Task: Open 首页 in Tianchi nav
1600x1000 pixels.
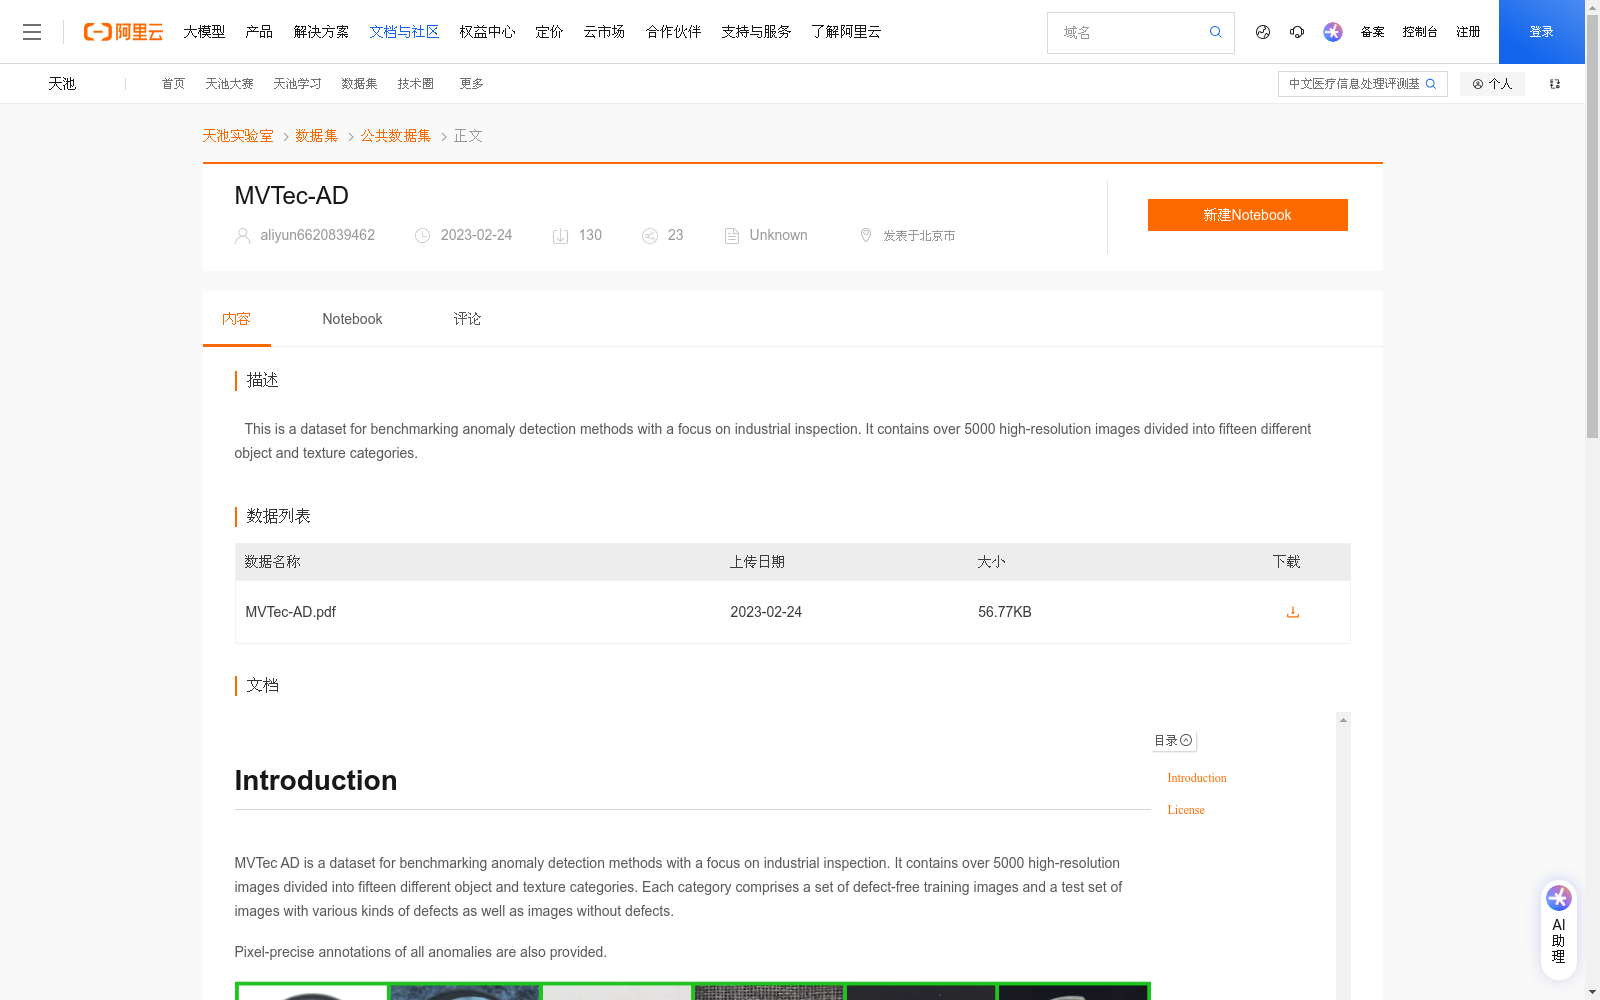Action: [173, 84]
